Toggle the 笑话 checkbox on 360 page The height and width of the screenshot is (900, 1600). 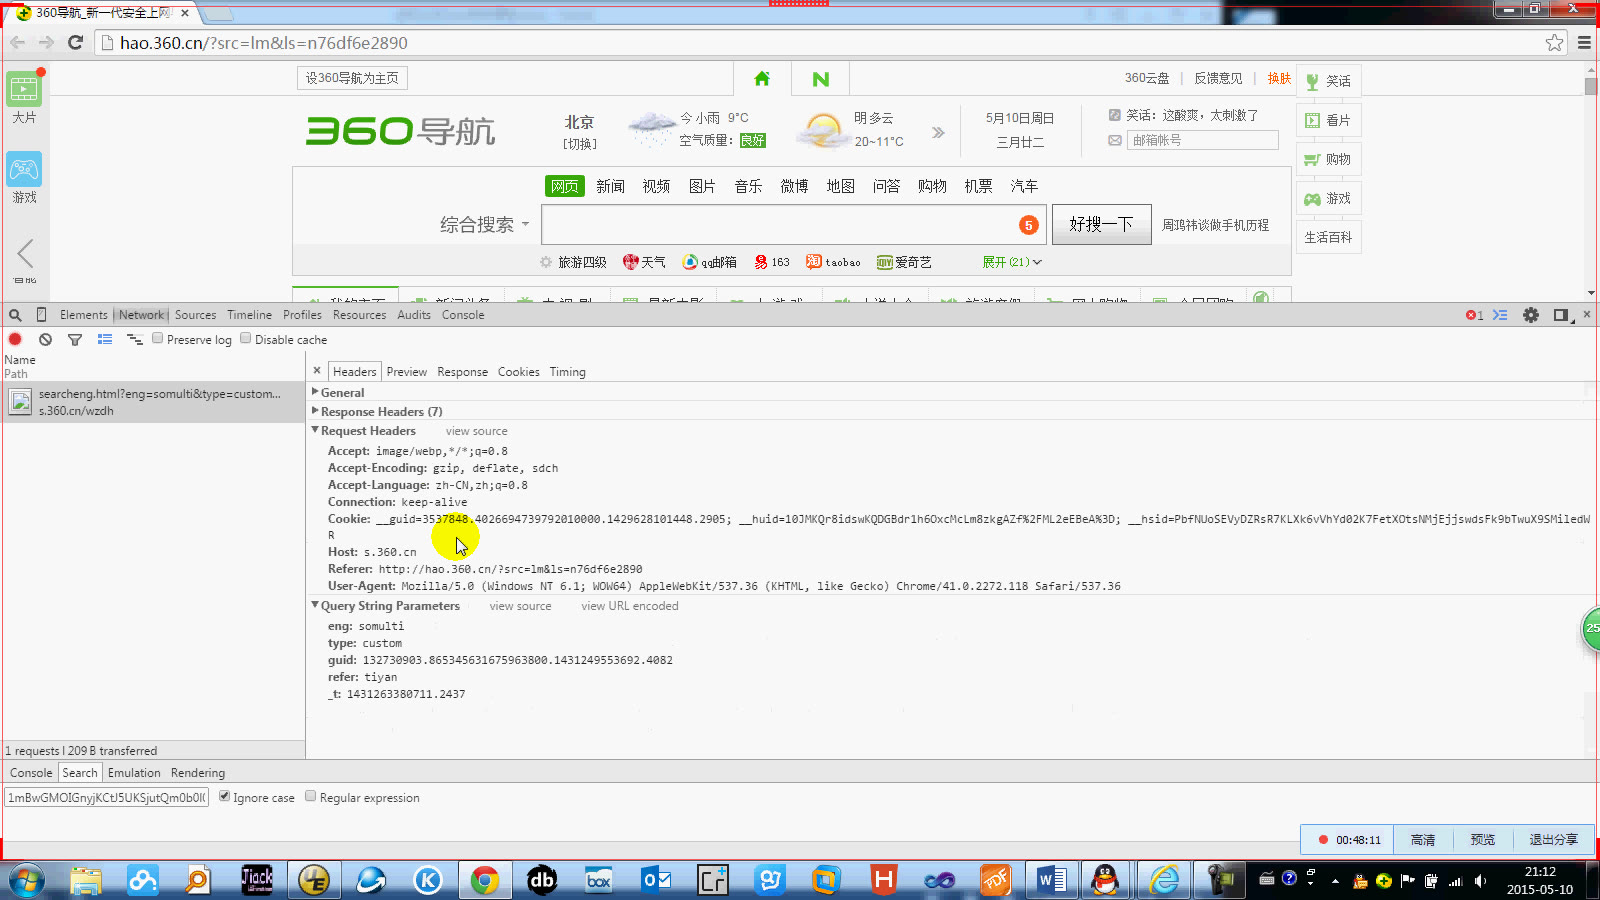pos(1115,115)
